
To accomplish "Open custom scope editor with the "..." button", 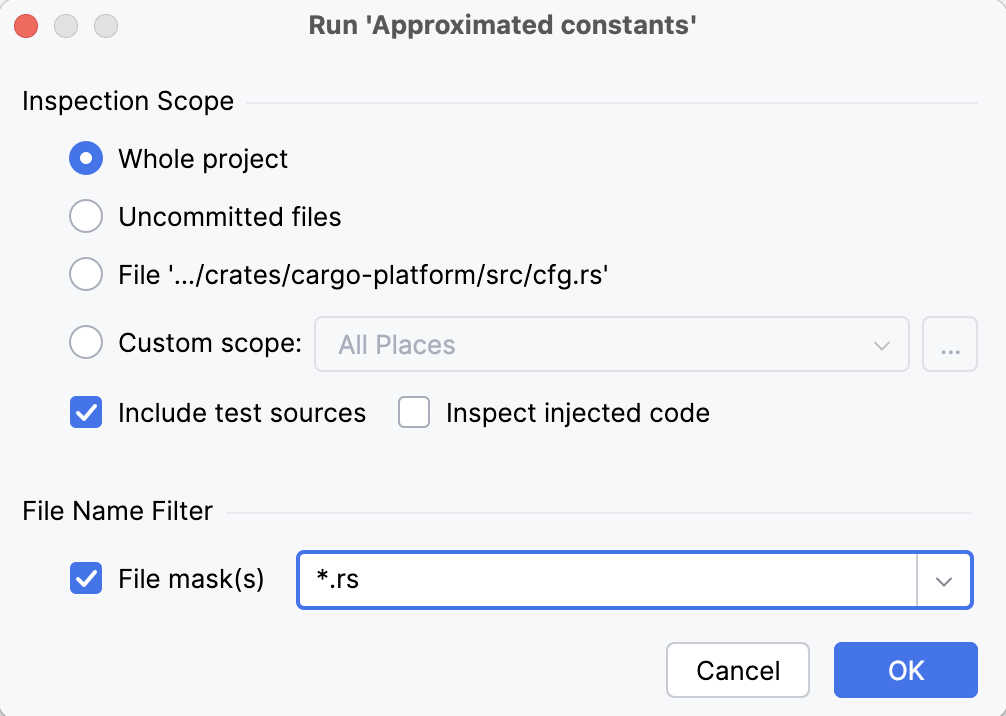I will click(950, 344).
